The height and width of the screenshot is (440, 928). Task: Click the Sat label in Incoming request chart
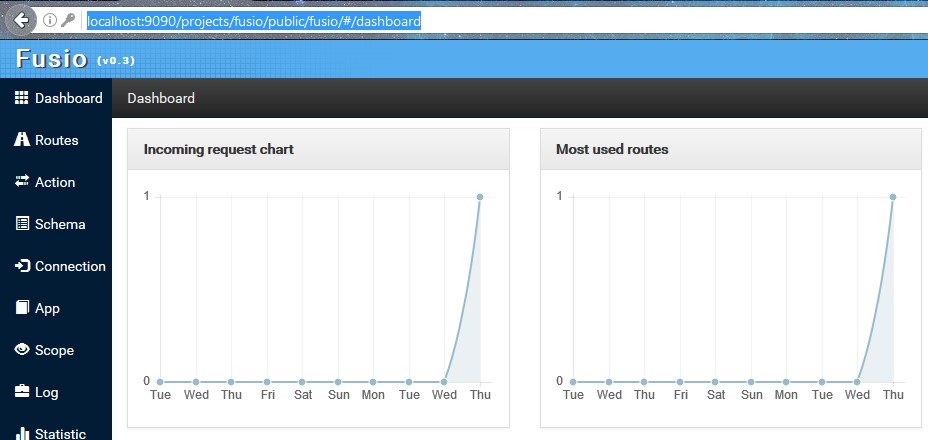click(303, 395)
